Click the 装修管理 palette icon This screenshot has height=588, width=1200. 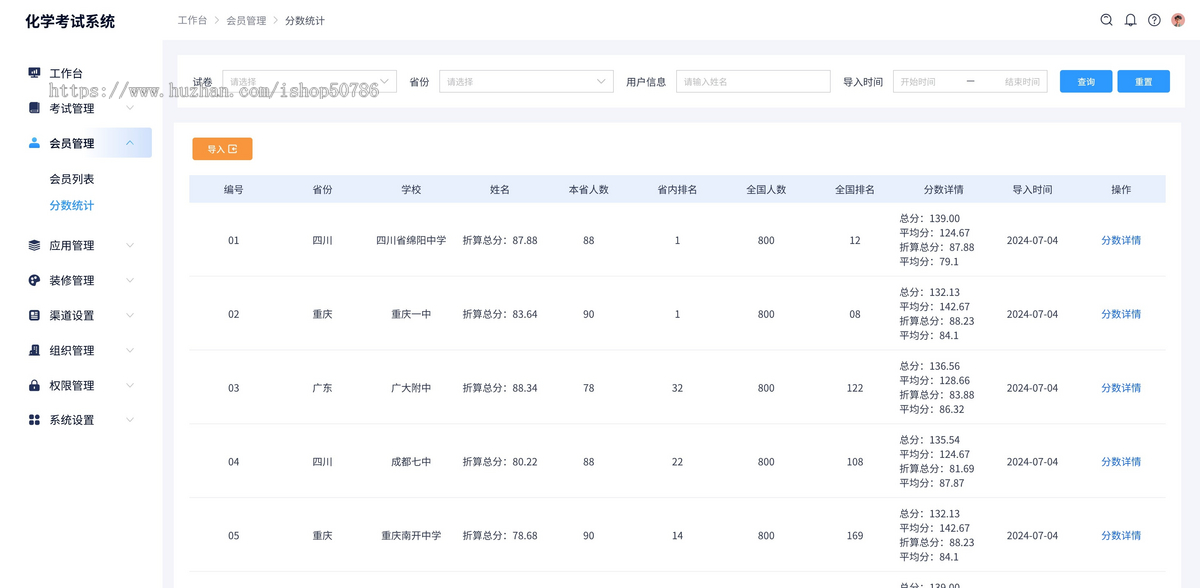[x=34, y=280]
